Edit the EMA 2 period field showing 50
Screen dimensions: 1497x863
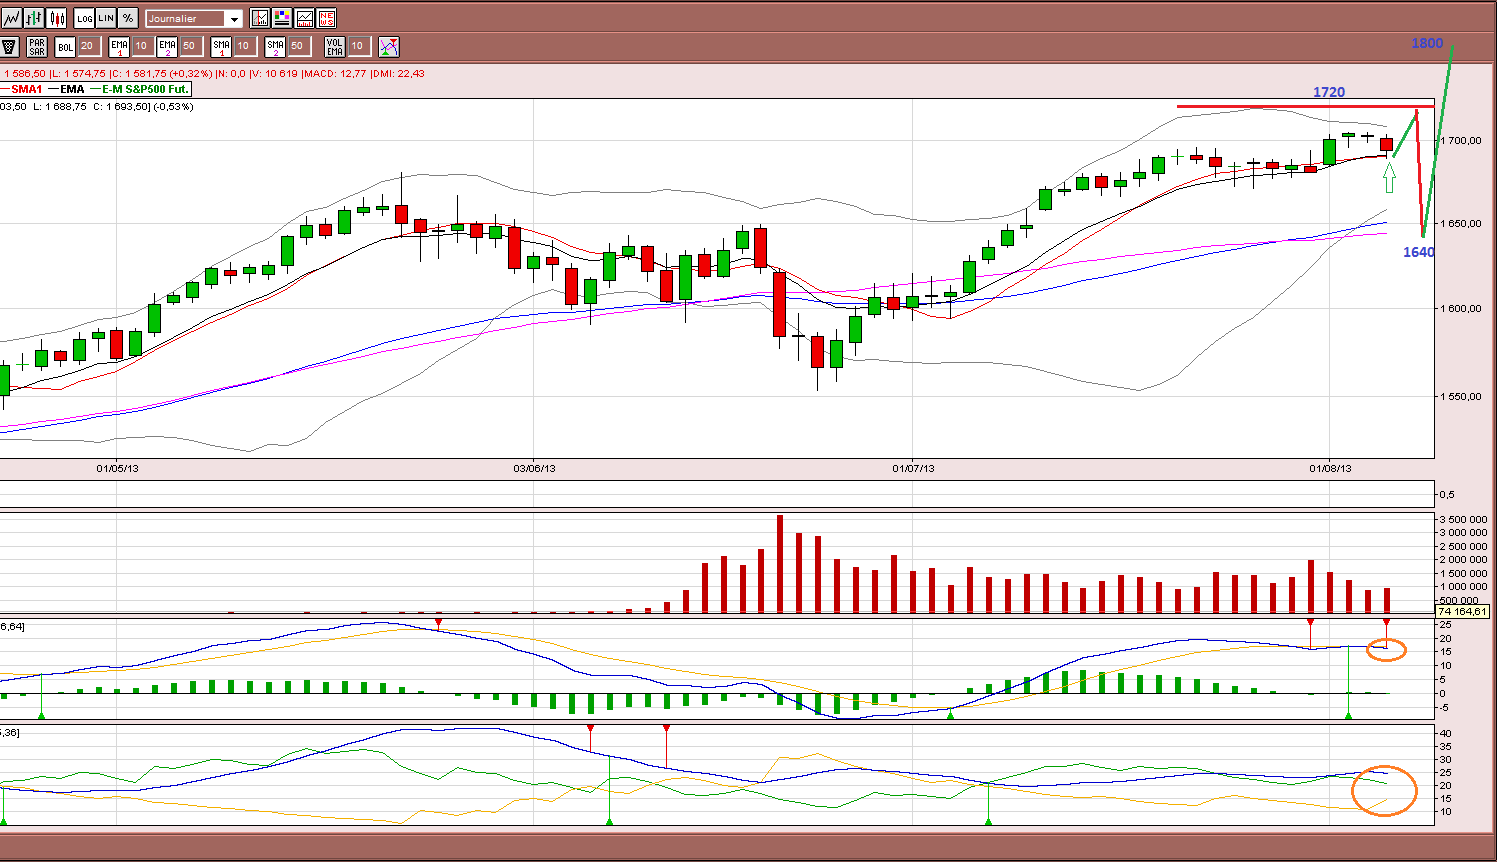pyautogui.click(x=190, y=46)
